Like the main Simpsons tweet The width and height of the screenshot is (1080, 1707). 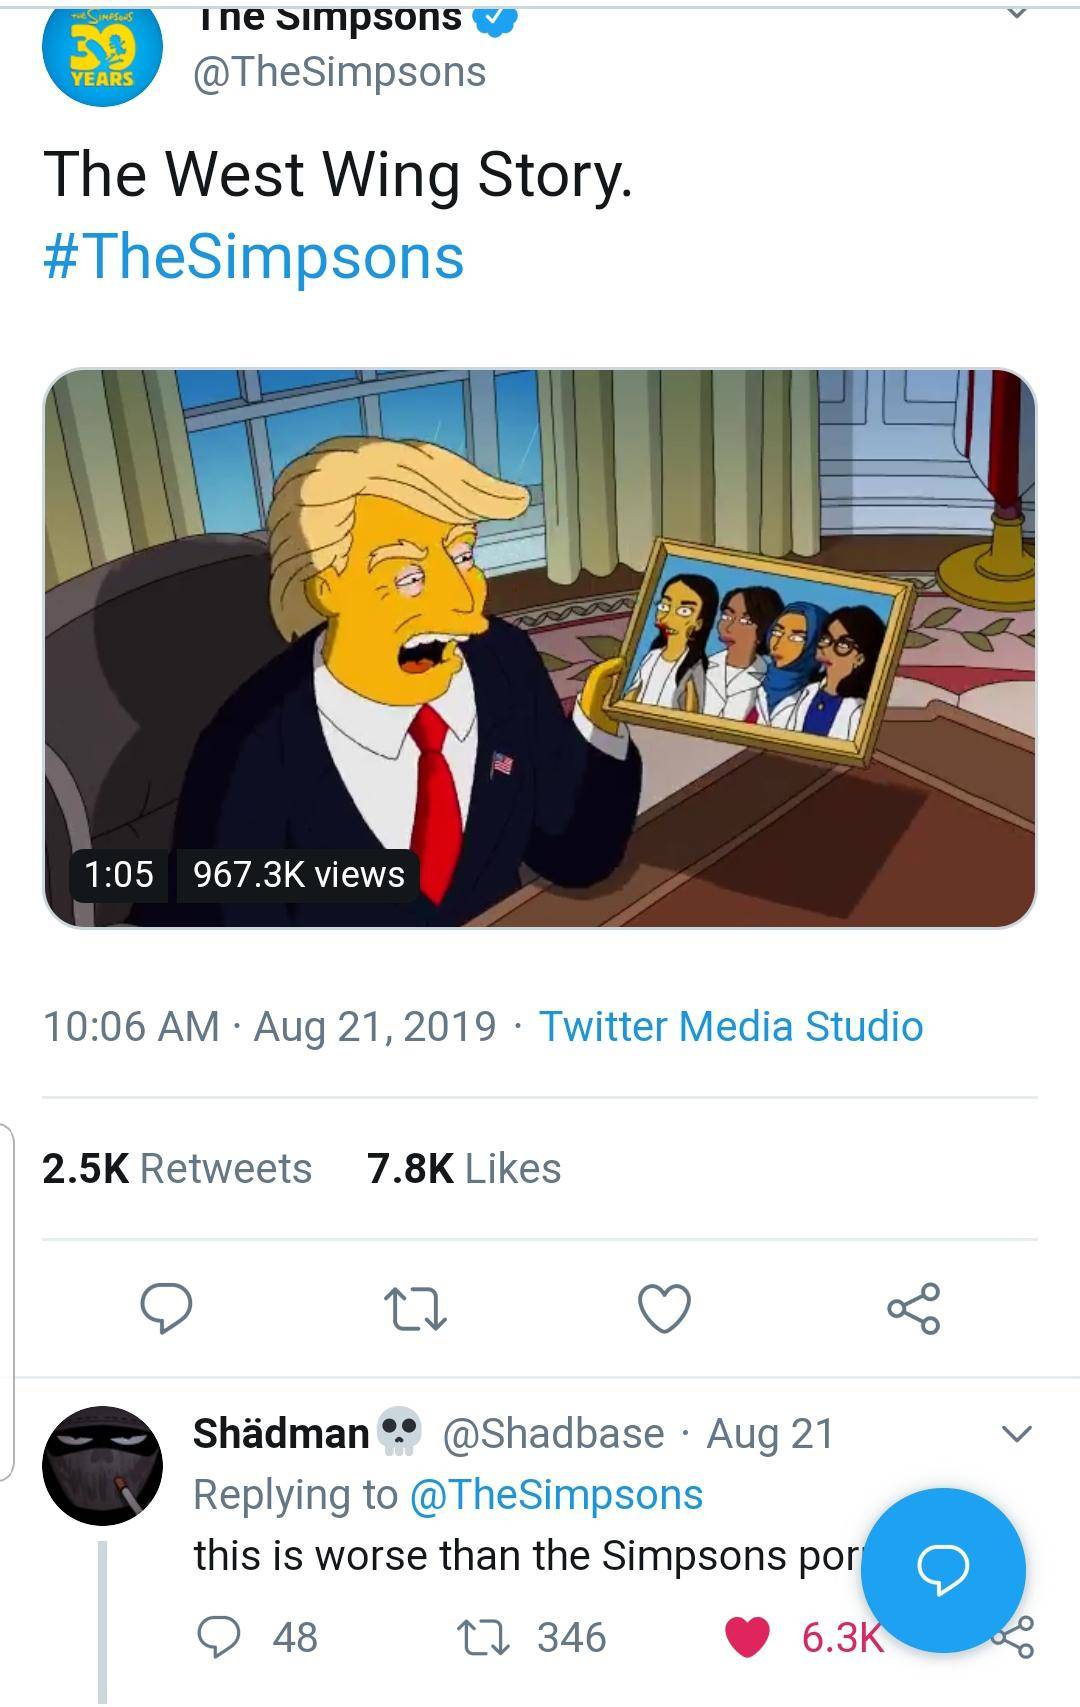665,1308
